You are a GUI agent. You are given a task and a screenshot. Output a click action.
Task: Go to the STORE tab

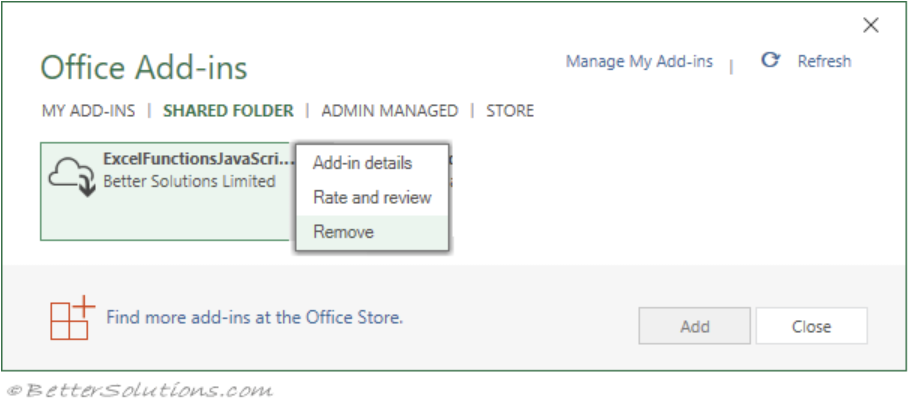point(510,111)
